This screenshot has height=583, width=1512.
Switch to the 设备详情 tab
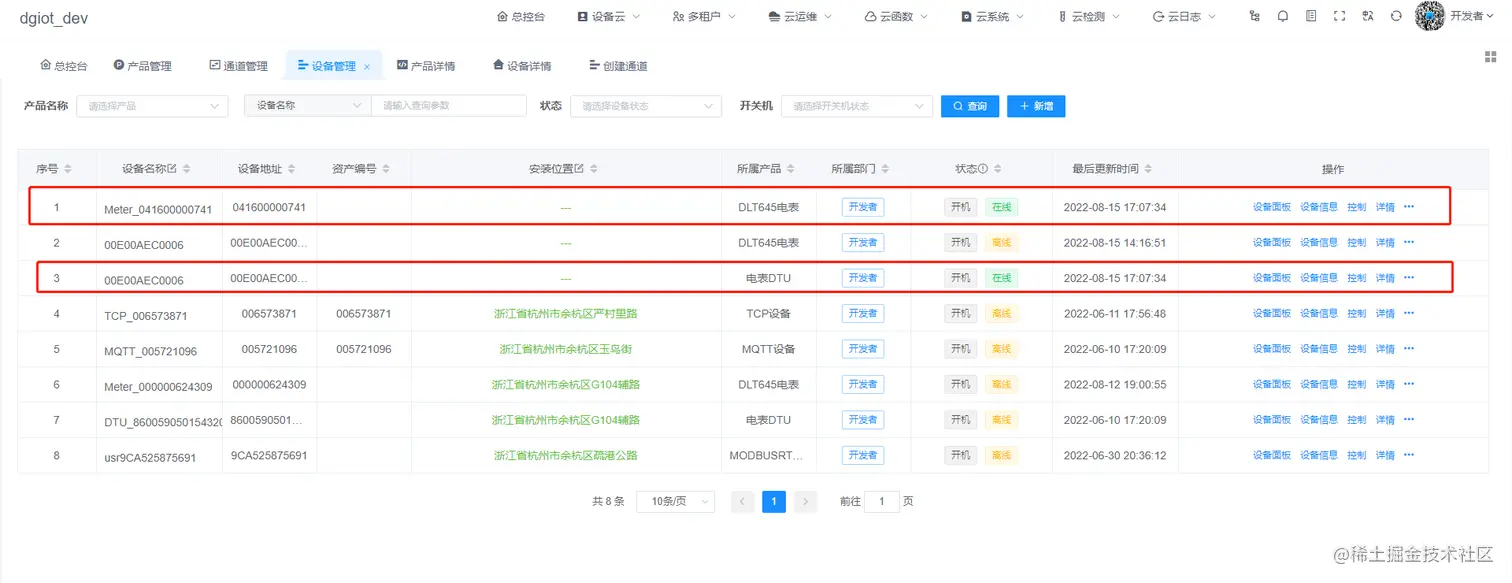point(522,66)
